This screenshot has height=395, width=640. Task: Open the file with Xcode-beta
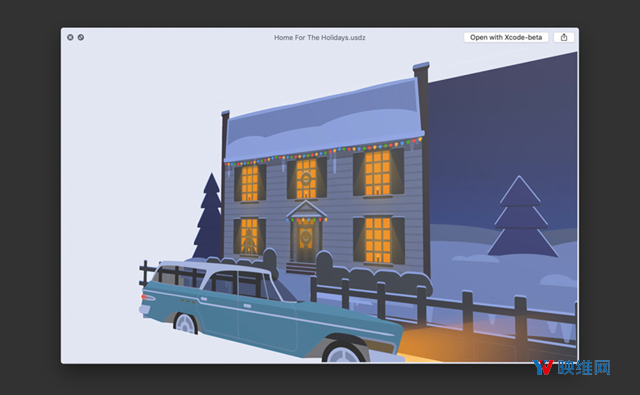(506, 38)
